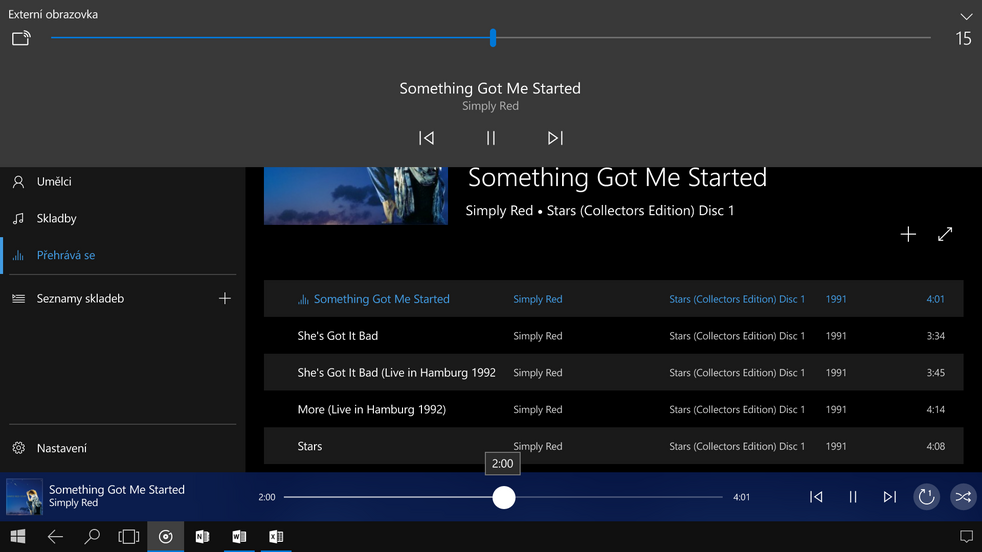Open the Action Center notifications icon

[966, 536]
